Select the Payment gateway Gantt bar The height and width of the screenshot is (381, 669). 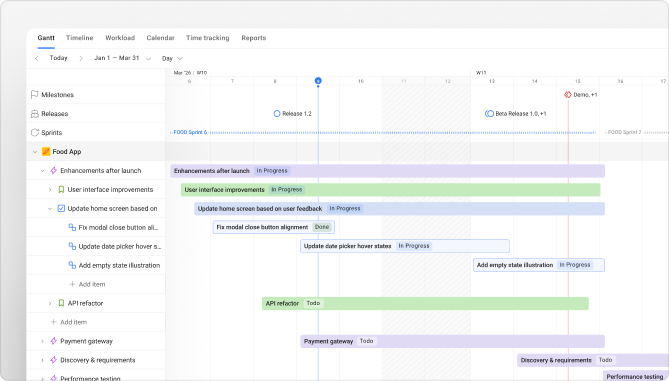453,341
